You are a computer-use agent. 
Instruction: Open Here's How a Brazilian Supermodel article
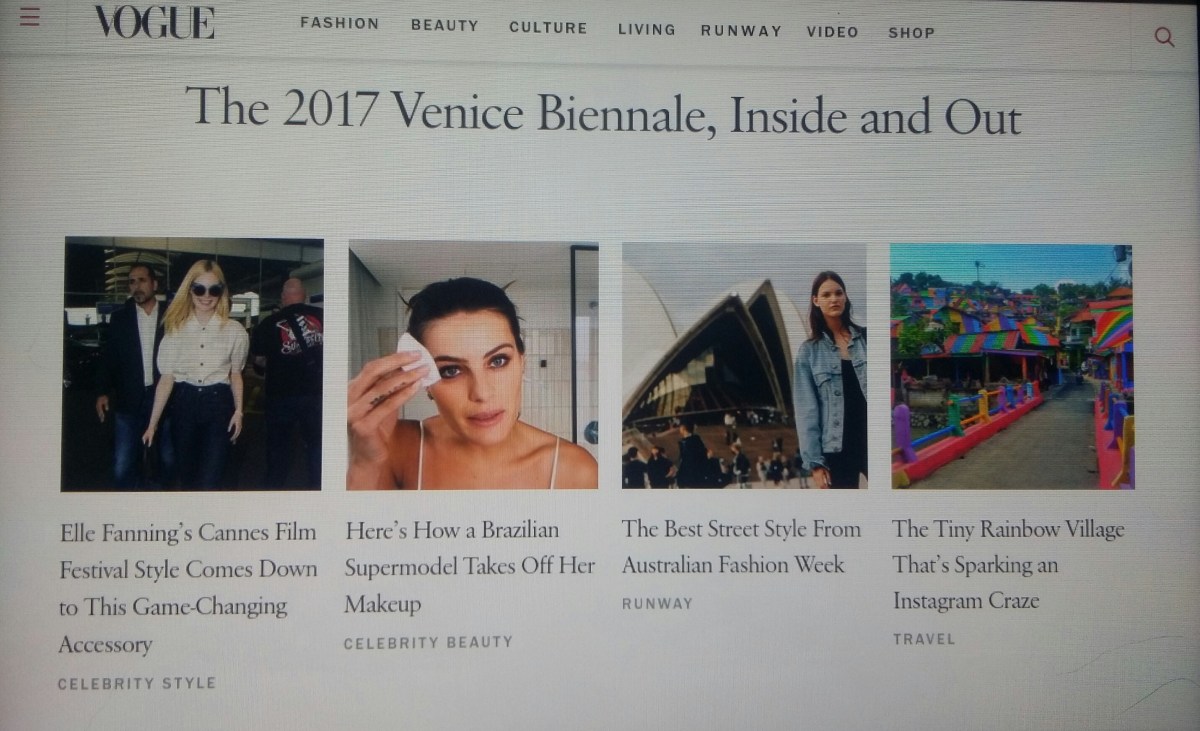[x=470, y=566]
